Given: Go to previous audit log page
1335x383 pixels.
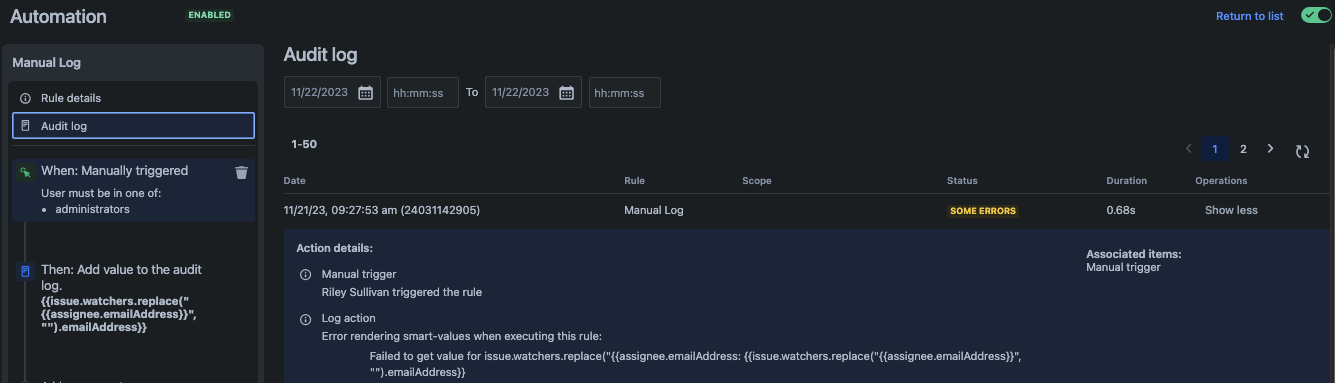Looking at the screenshot, I should pyautogui.click(x=1189, y=149).
